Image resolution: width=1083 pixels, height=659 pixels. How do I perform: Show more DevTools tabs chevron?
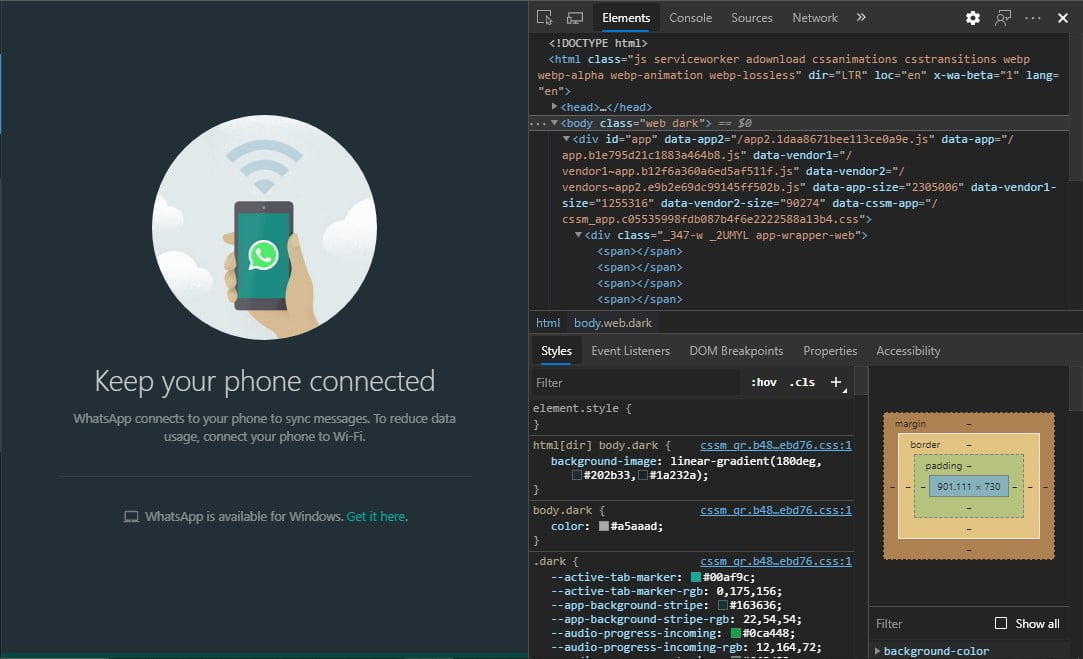(x=861, y=17)
